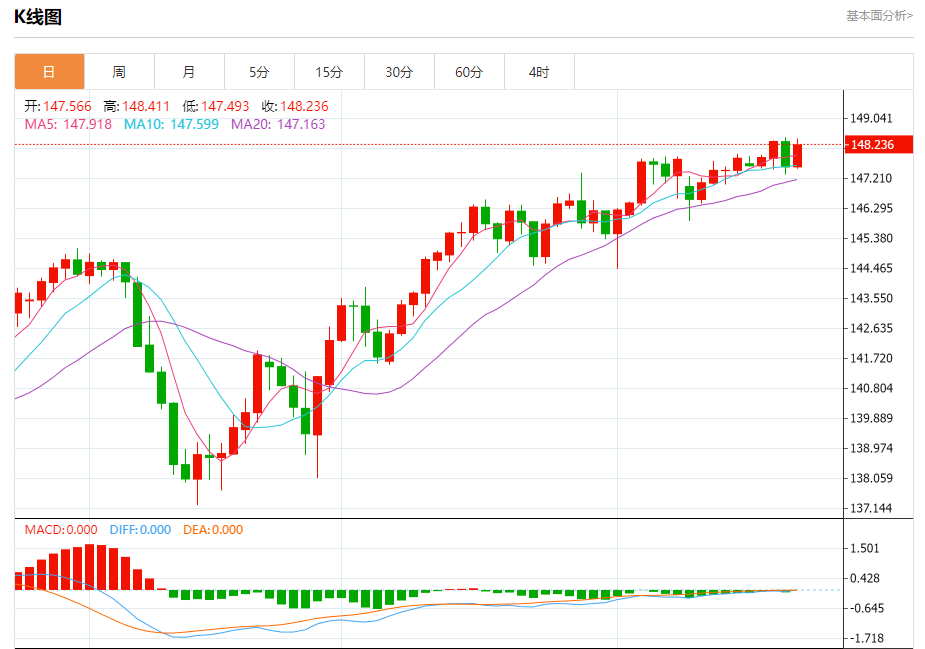The image size is (925, 649).
Task: Open the 30分 interval tab
Action: pos(399,72)
